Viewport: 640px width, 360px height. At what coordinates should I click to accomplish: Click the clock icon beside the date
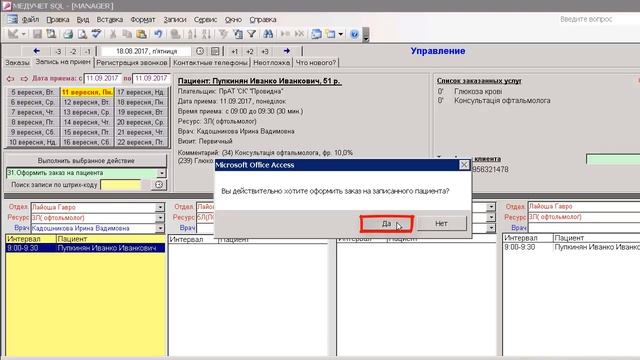coord(200,51)
